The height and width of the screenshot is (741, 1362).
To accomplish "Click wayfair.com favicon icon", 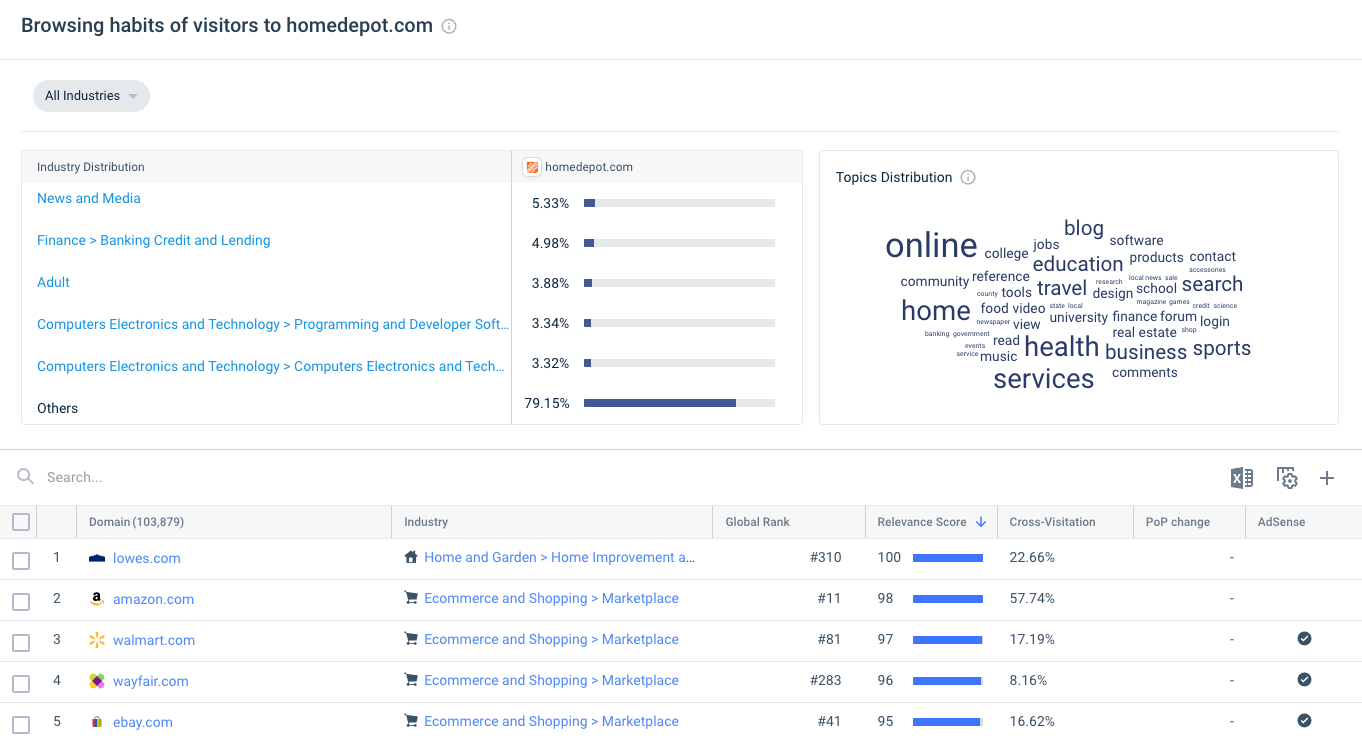I will pos(97,681).
